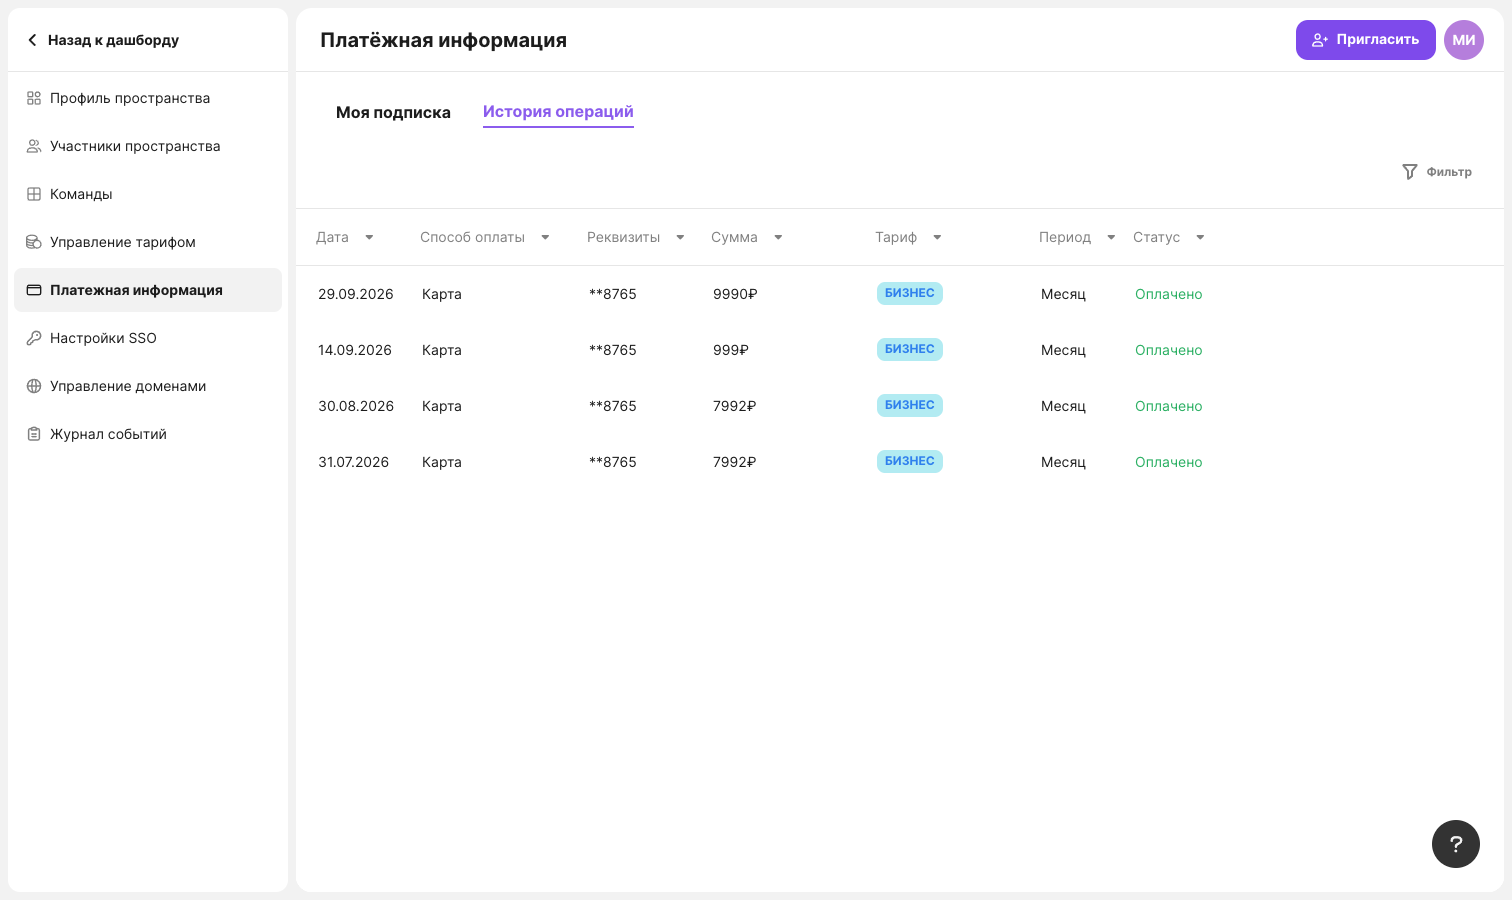1512x900 pixels.
Task: Click the Платёжная информация page heading
Action: point(444,40)
